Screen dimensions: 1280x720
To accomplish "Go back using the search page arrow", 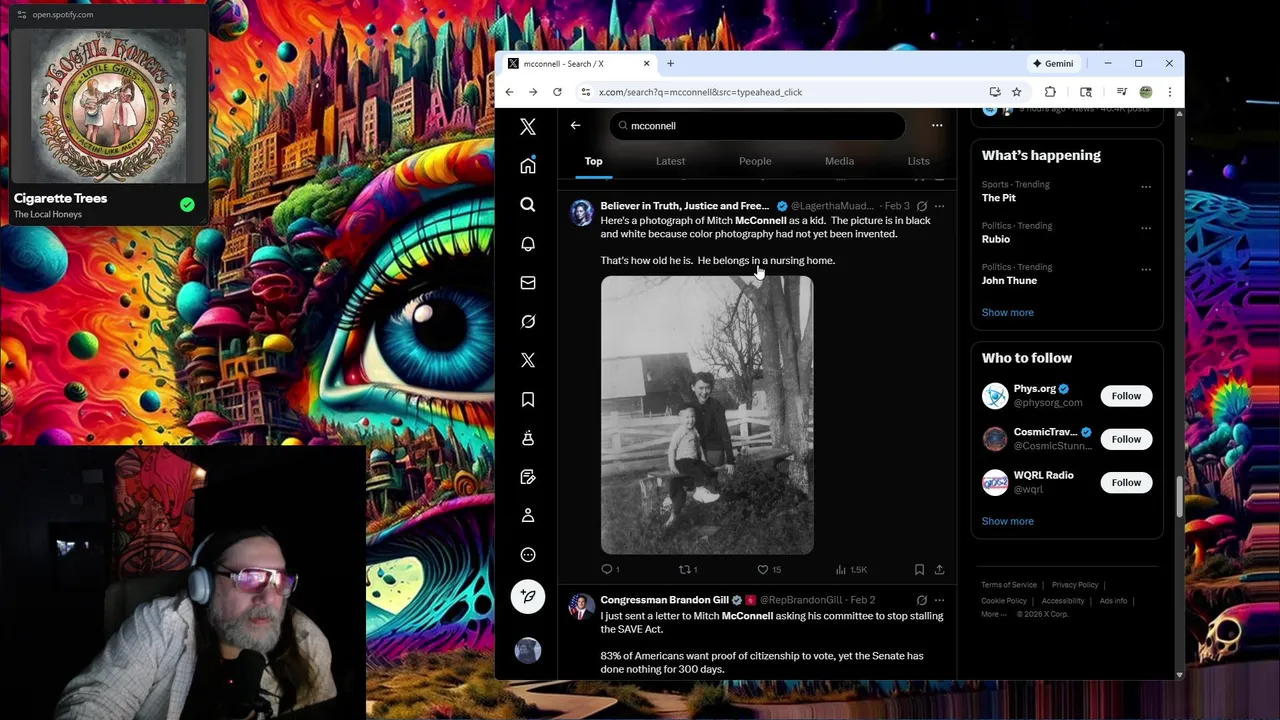I will click(575, 126).
